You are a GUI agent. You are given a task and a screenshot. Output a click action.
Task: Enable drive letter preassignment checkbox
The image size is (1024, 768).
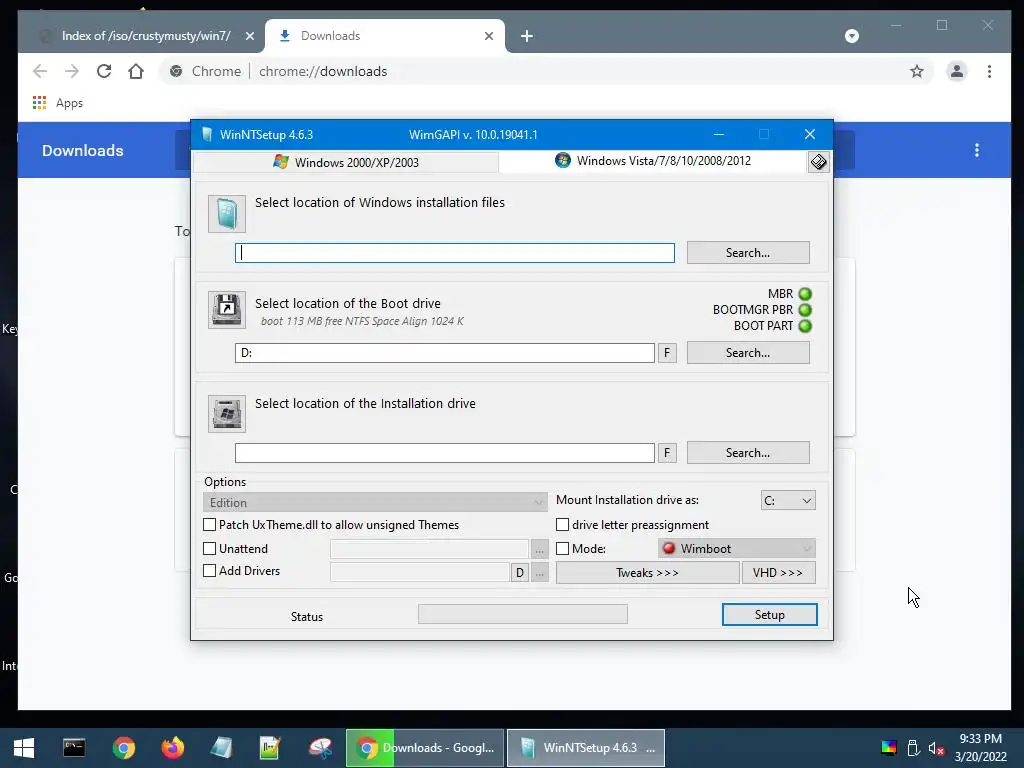(x=562, y=524)
